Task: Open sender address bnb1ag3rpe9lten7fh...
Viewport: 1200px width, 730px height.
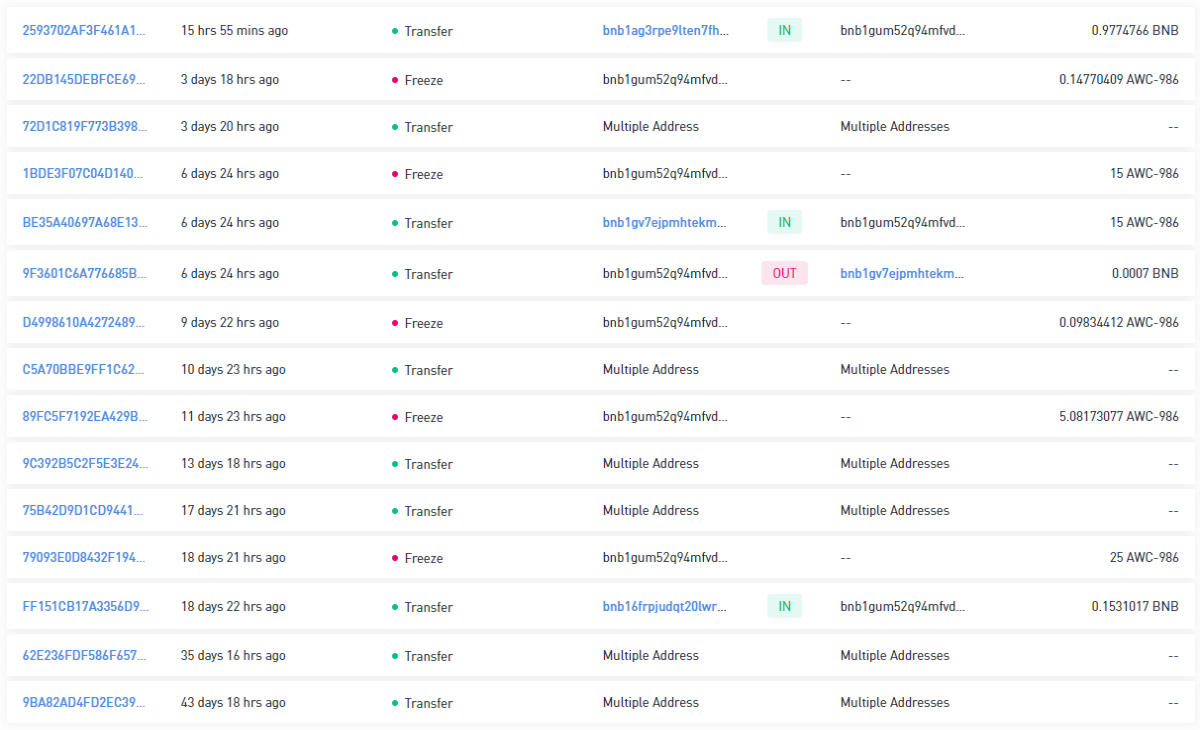Action: pyautogui.click(x=666, y=31)
